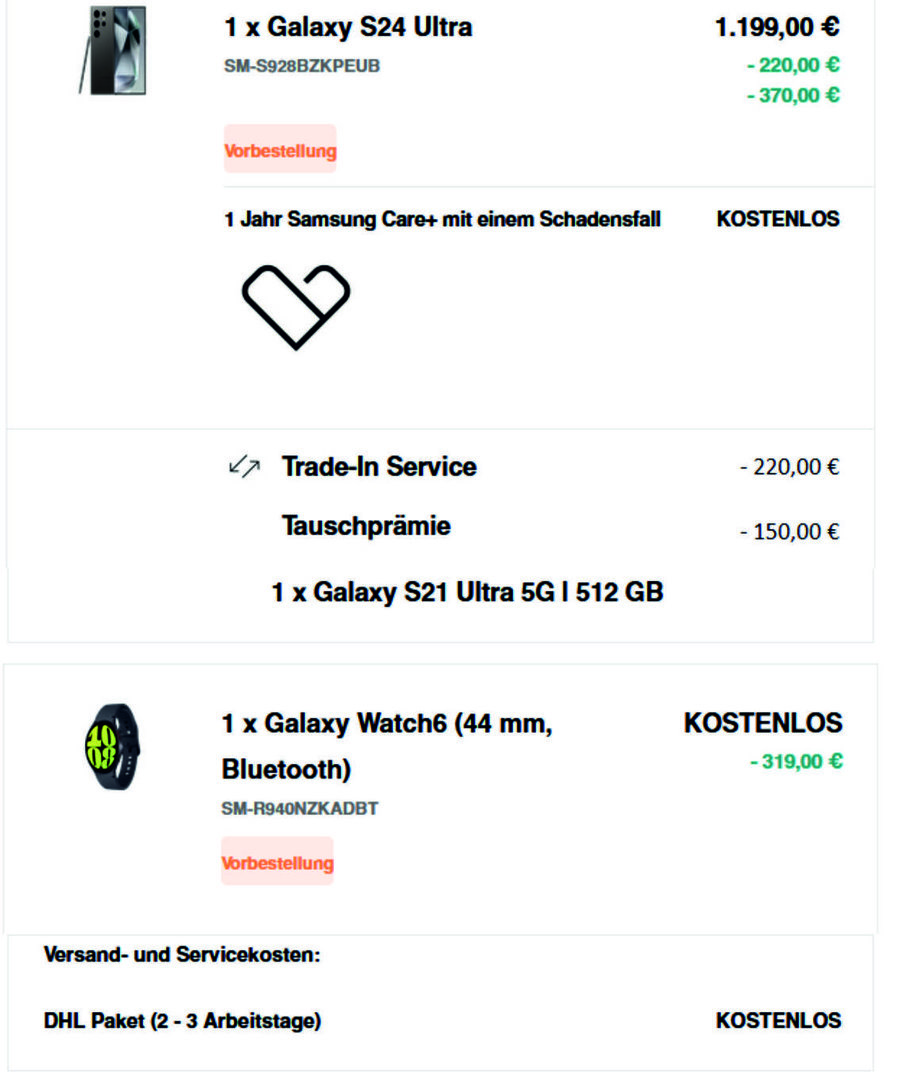The width and height of the screenshot is (900, 1080).
Task: Click the green -370,00 € discount
Action: pos(792,95)
